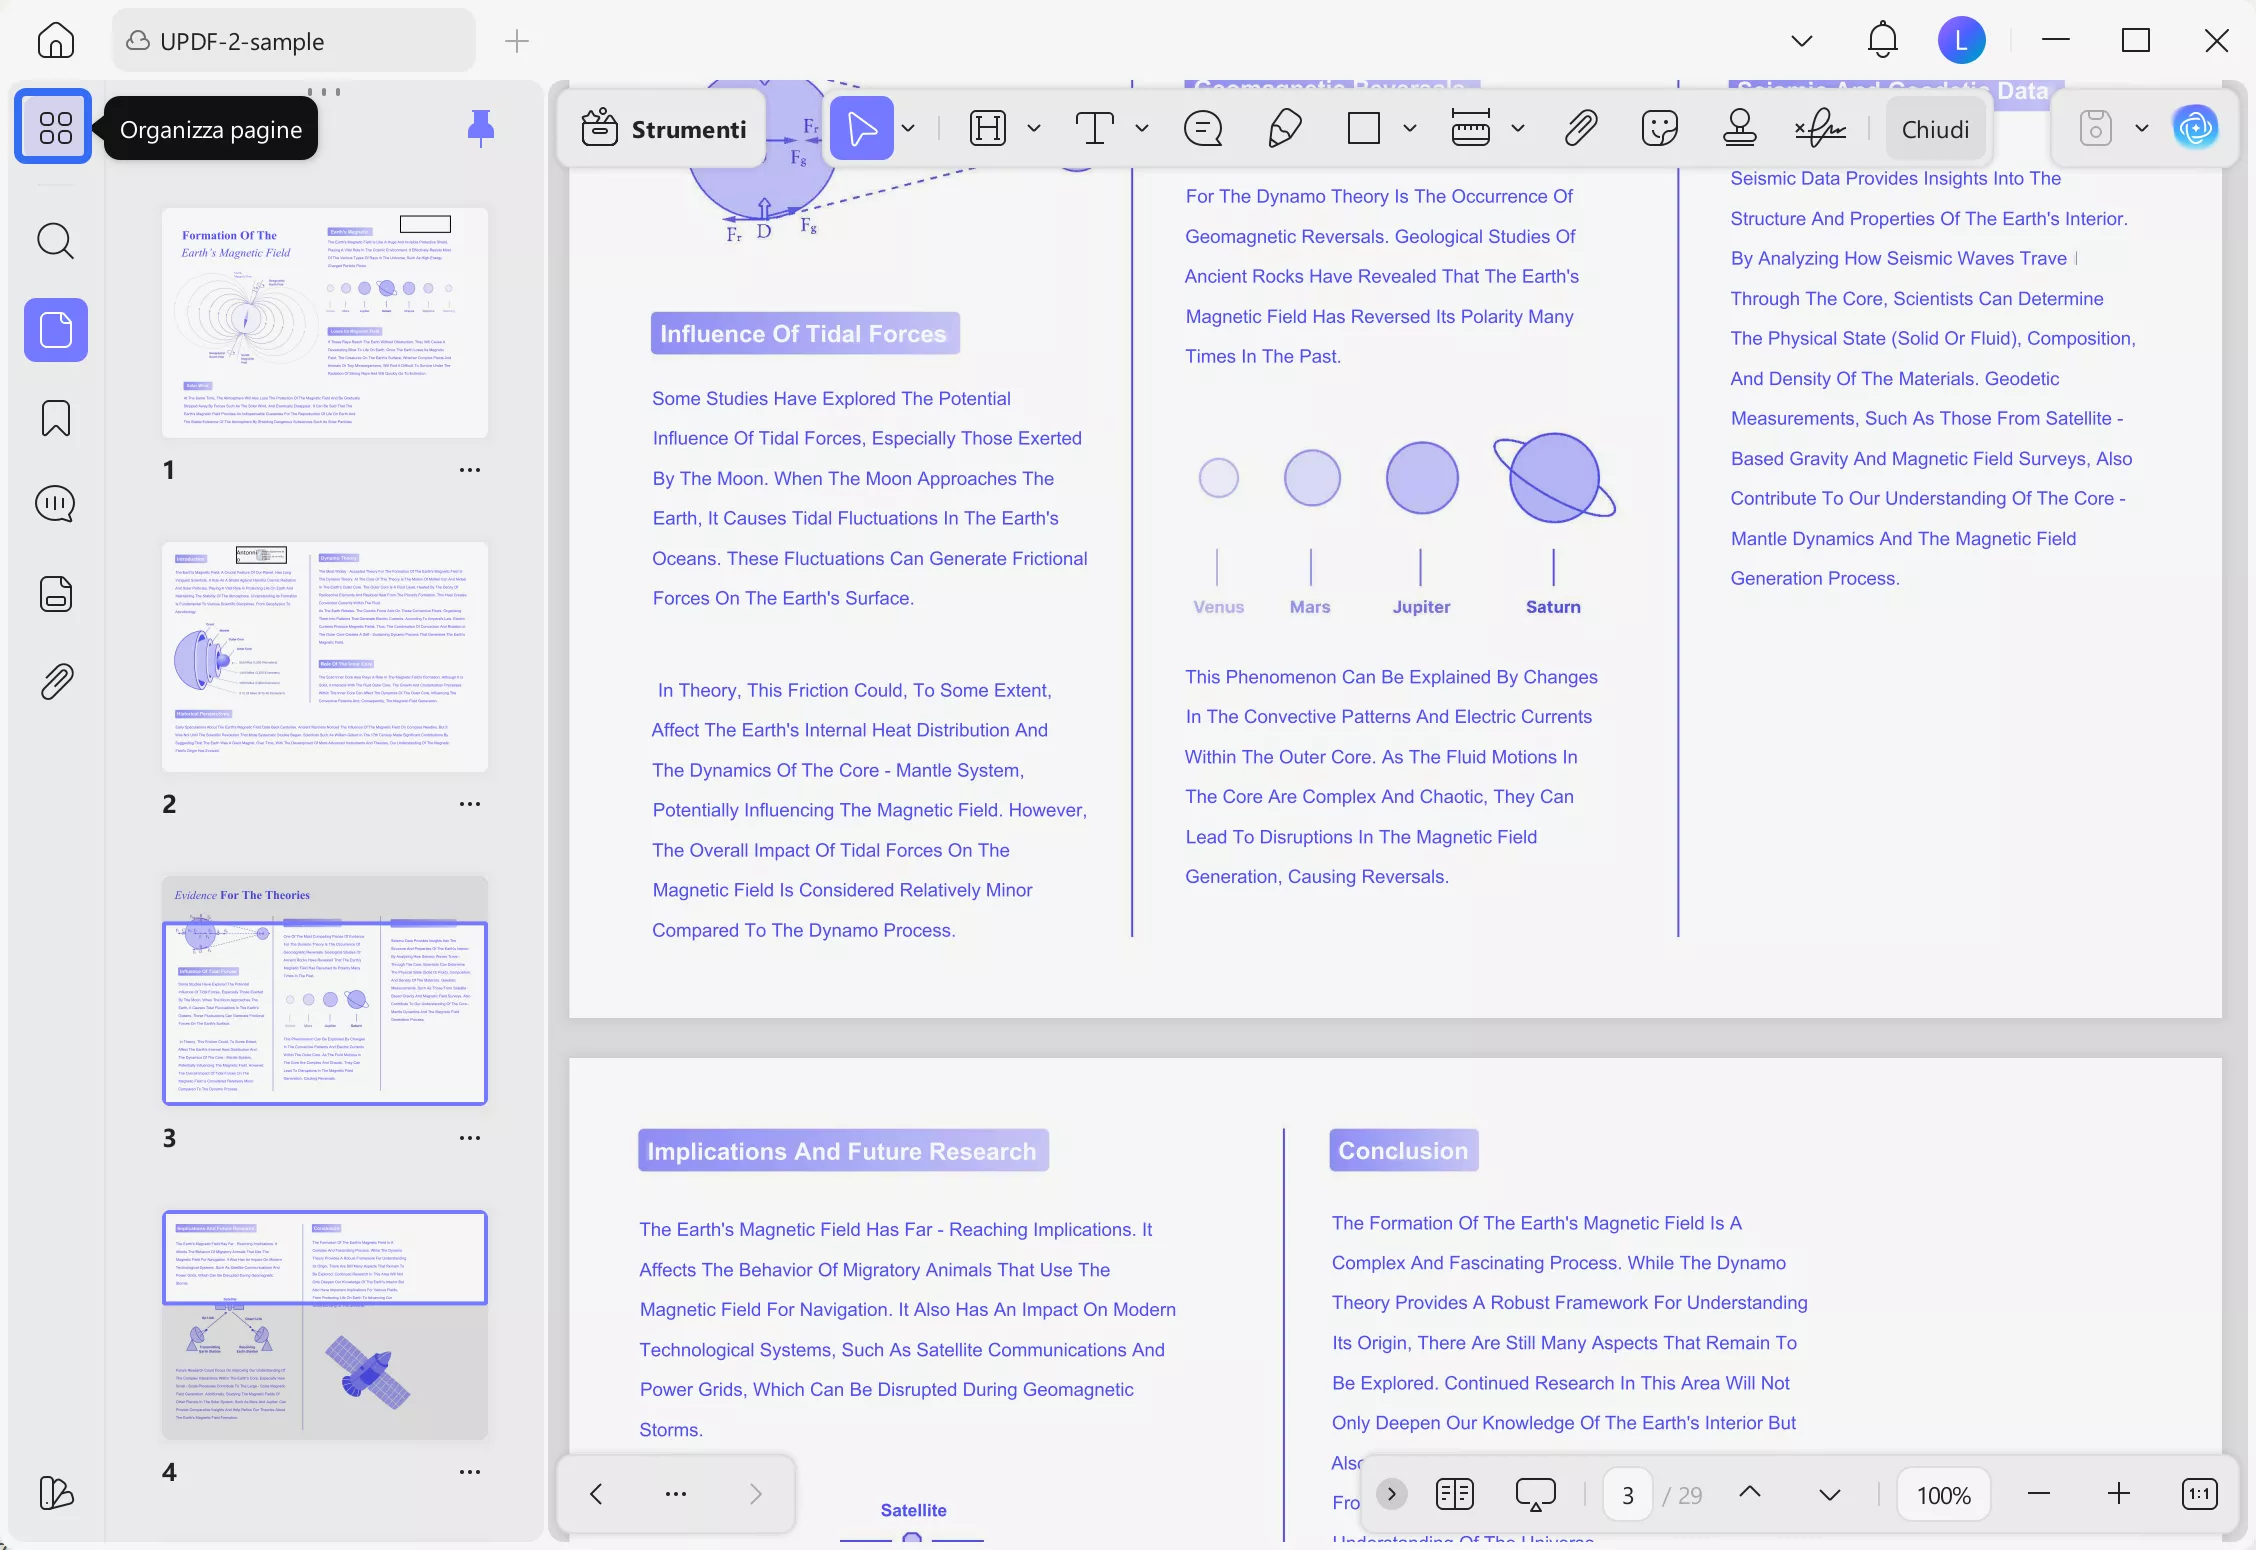The height and width of the screenshot is (1550, 2256).
Task: Select the signature tool
Action: [1820, 128]
